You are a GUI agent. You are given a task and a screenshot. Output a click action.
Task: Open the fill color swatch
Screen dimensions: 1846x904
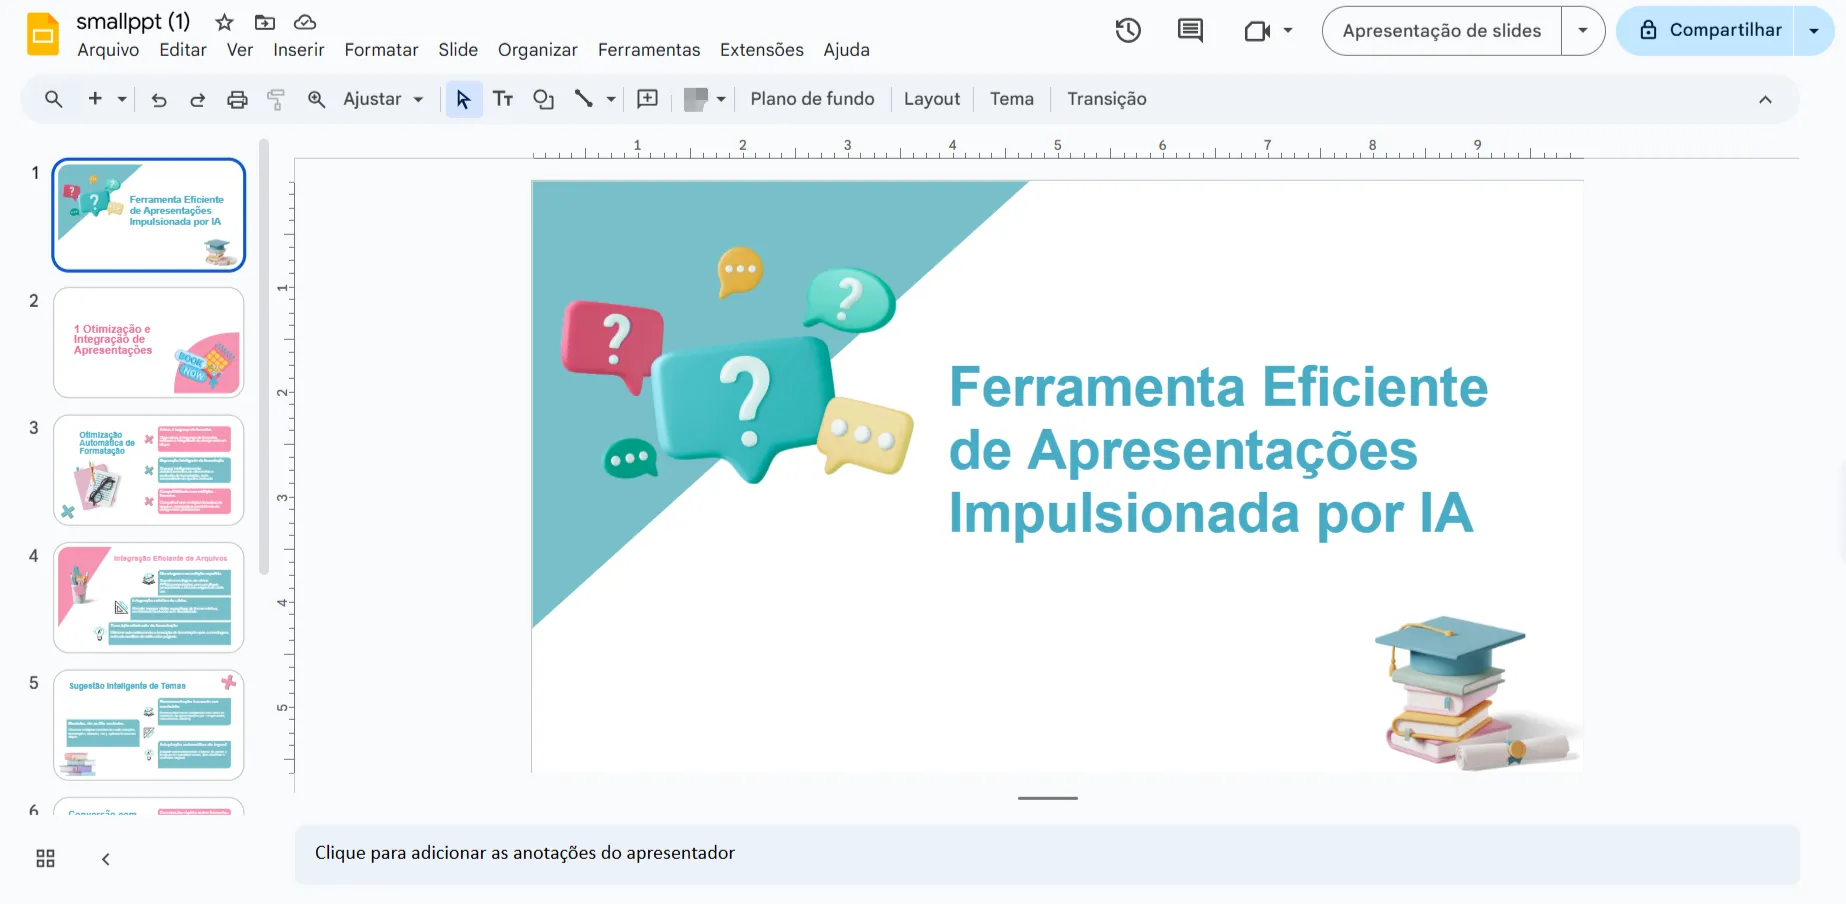click(697, 99)
